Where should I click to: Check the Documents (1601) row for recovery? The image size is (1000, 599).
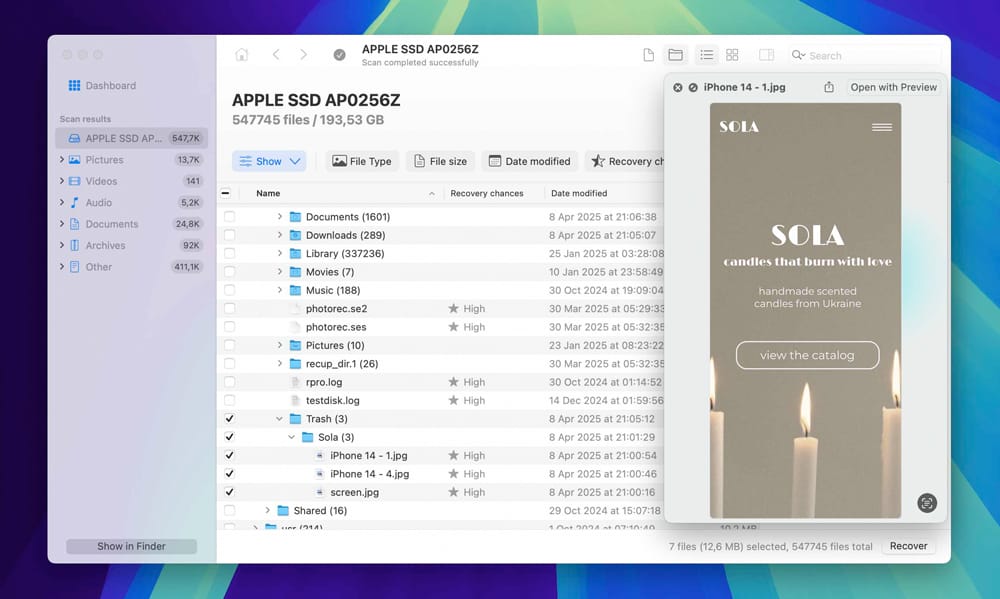(x=229, y=216)
